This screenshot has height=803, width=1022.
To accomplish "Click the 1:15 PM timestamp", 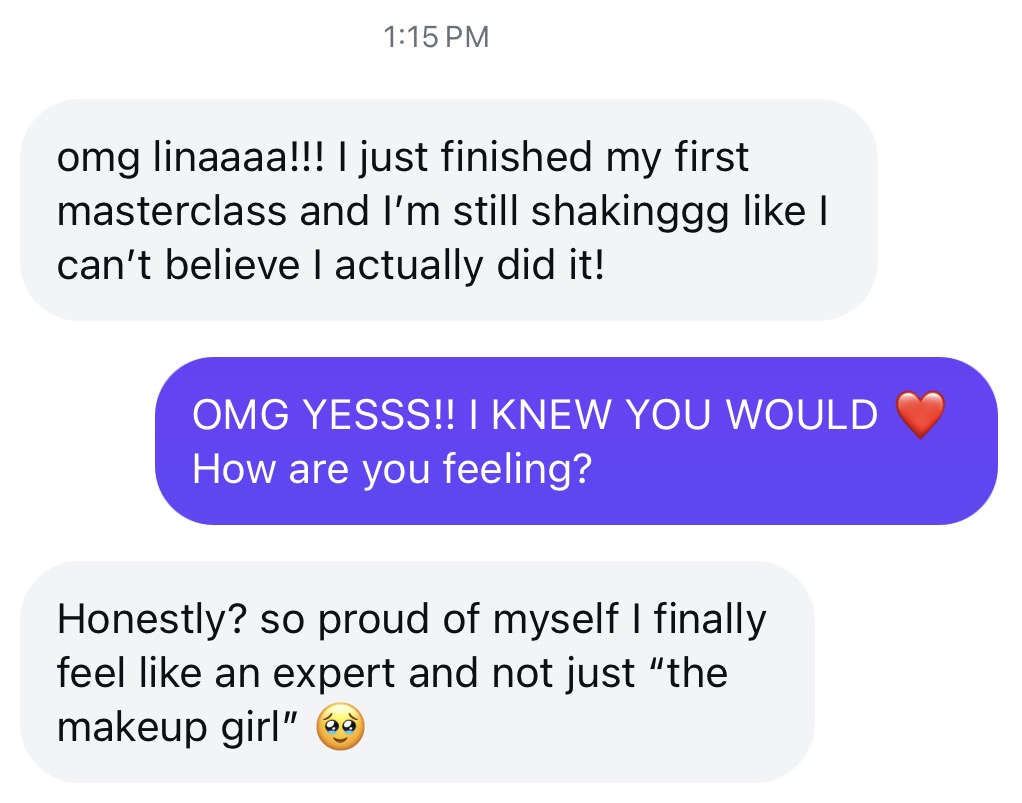I will click(x=437, y=38).
